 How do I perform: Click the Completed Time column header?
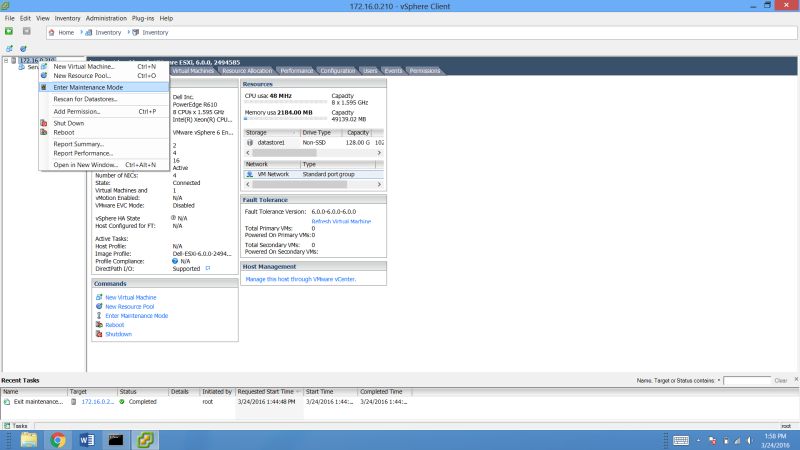pos(385,392)
